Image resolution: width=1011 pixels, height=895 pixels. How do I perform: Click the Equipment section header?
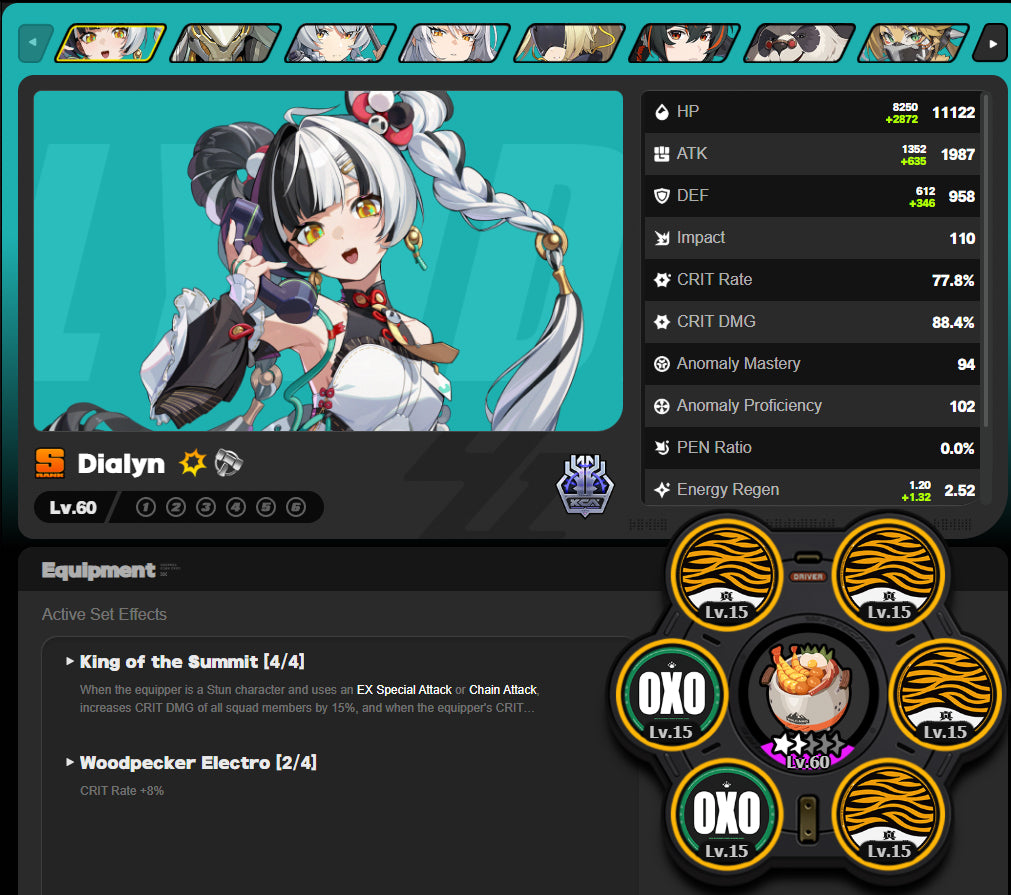pyautogui.click(x=99, y=570)
